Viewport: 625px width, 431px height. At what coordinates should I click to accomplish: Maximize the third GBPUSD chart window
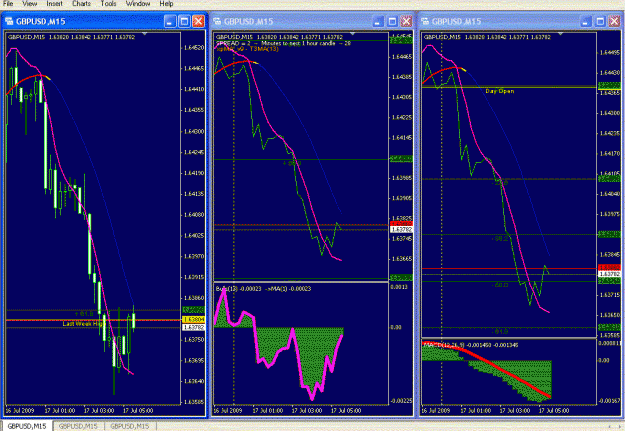coord(600,21)
